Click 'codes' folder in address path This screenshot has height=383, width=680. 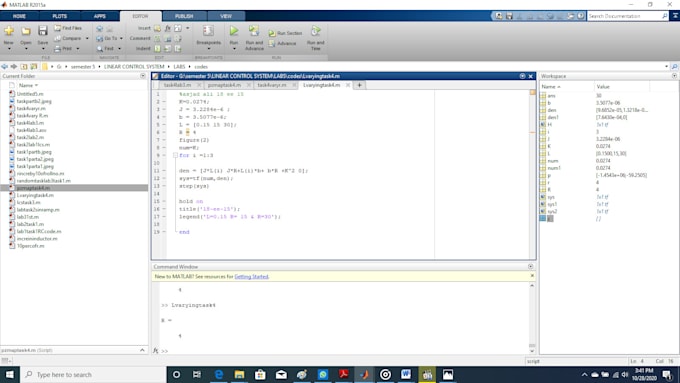coord(201,67)
